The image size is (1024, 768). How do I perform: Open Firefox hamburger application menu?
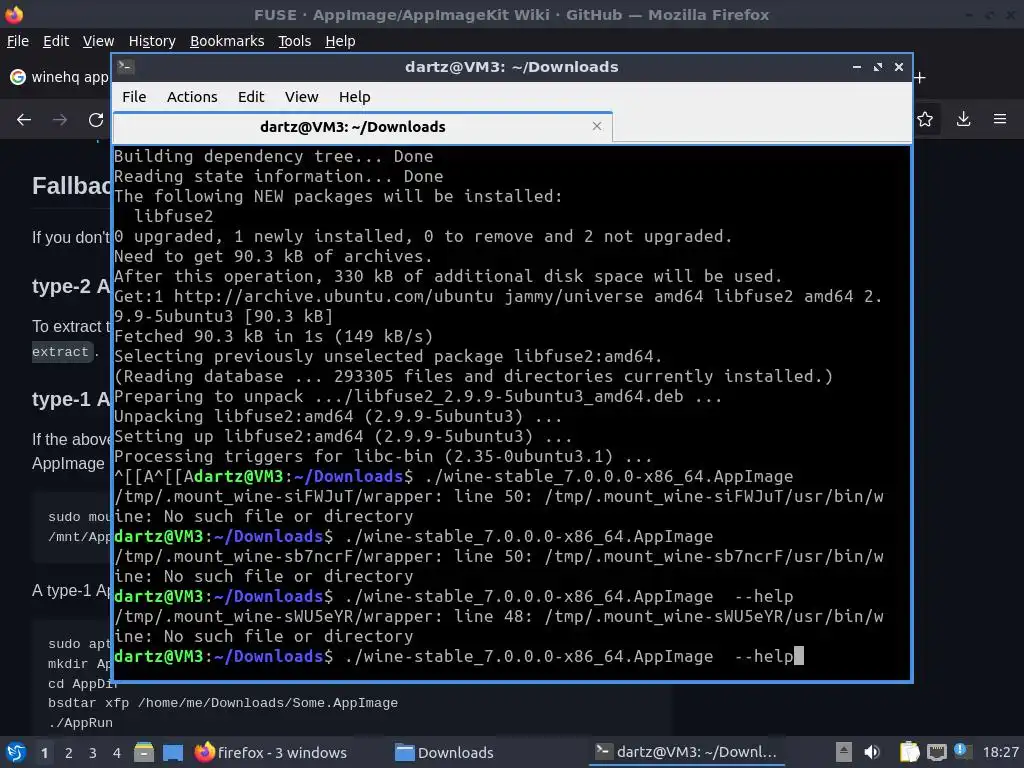point(1000,119)
